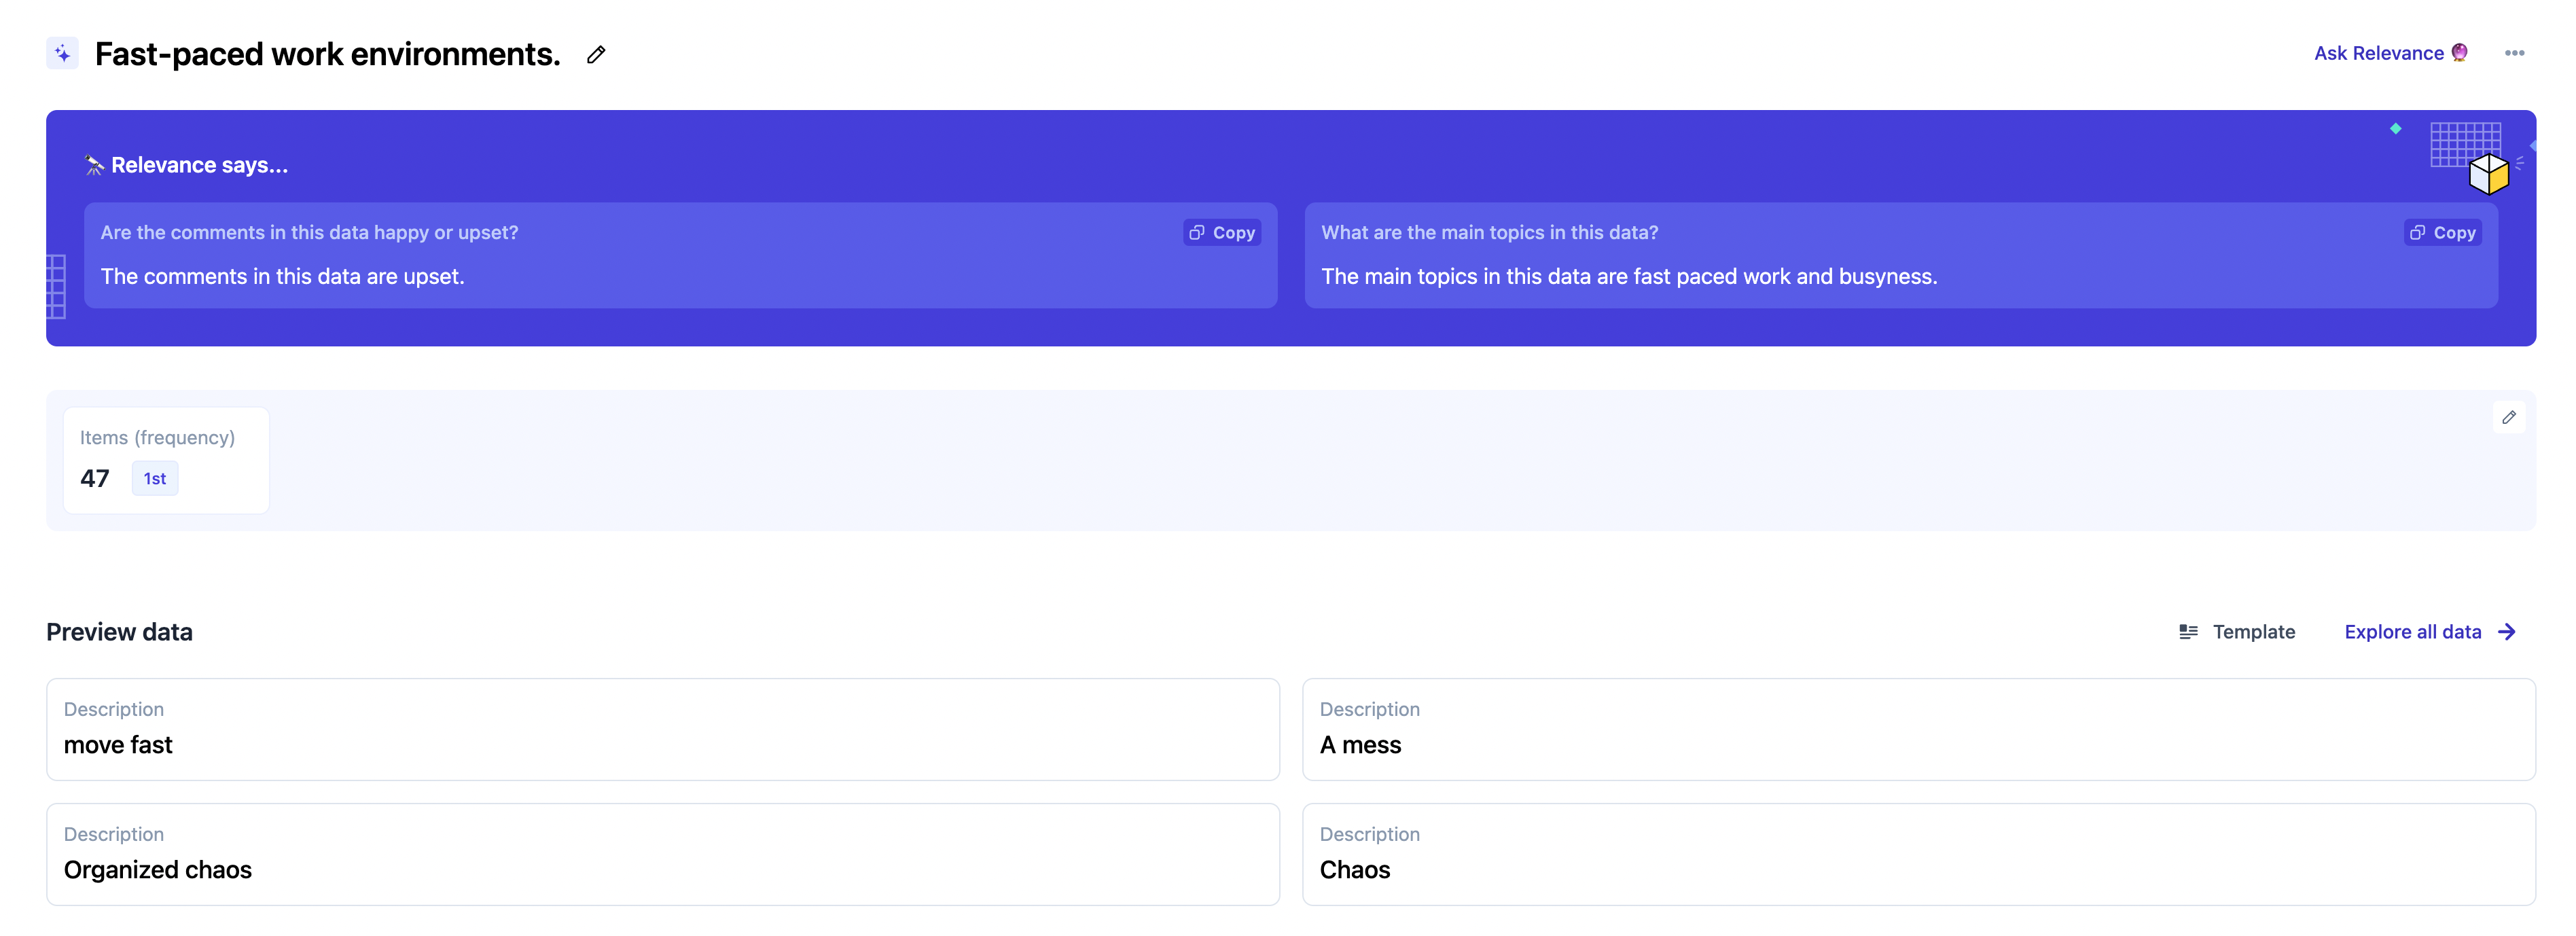This screenshot has height=936, width=2576.
Task: Open the three-dots more options menu
Action: point(2514,53)
